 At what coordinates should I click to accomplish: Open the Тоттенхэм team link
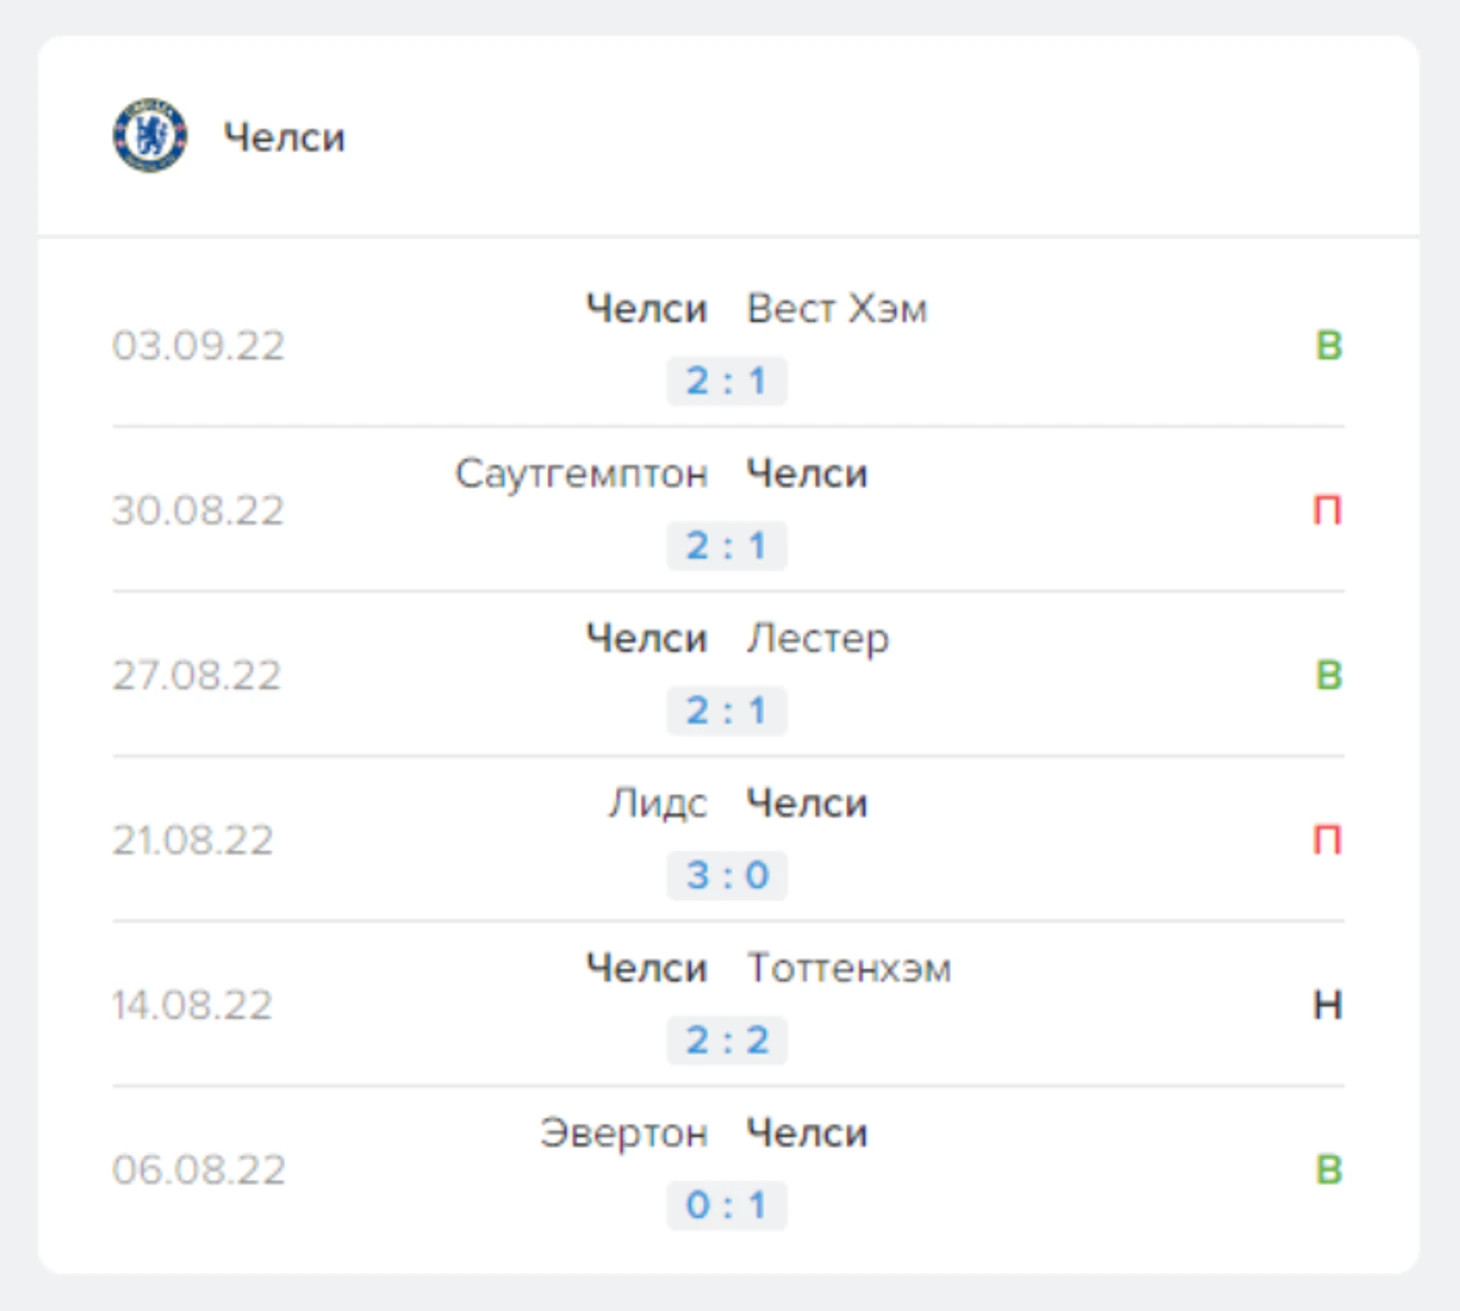(x=849, y=969)
